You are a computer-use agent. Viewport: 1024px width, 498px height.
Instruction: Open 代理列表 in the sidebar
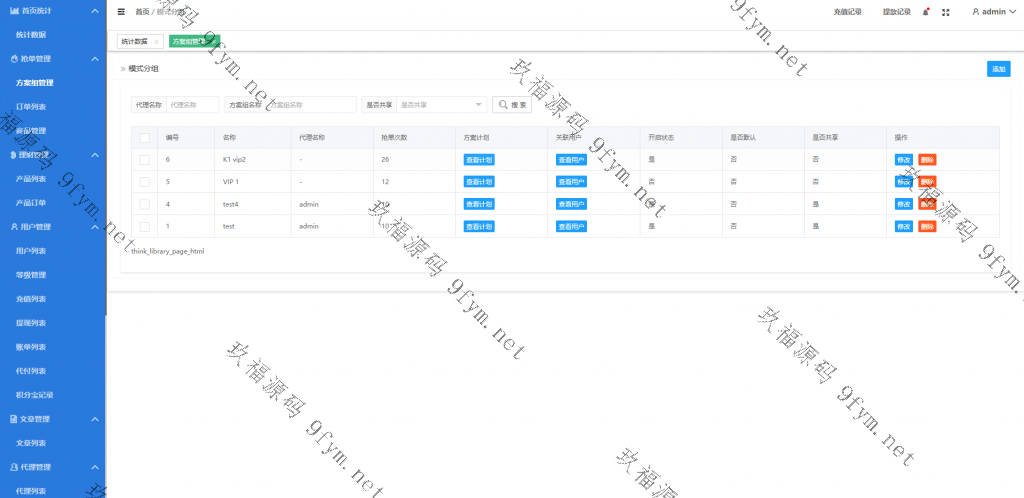pyautogui.click(x=31, y=491)
